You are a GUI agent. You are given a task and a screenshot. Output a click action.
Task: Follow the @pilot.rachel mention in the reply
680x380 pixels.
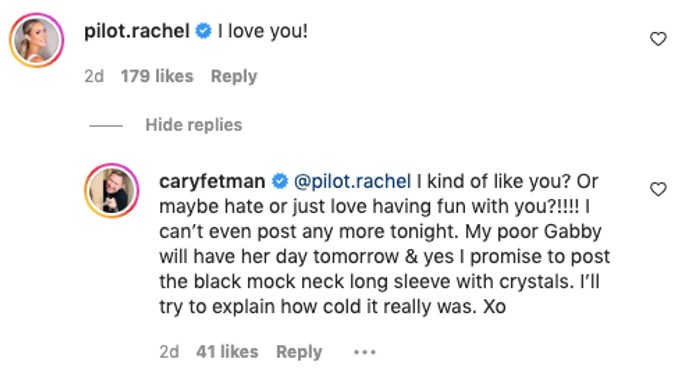[352, 181]
